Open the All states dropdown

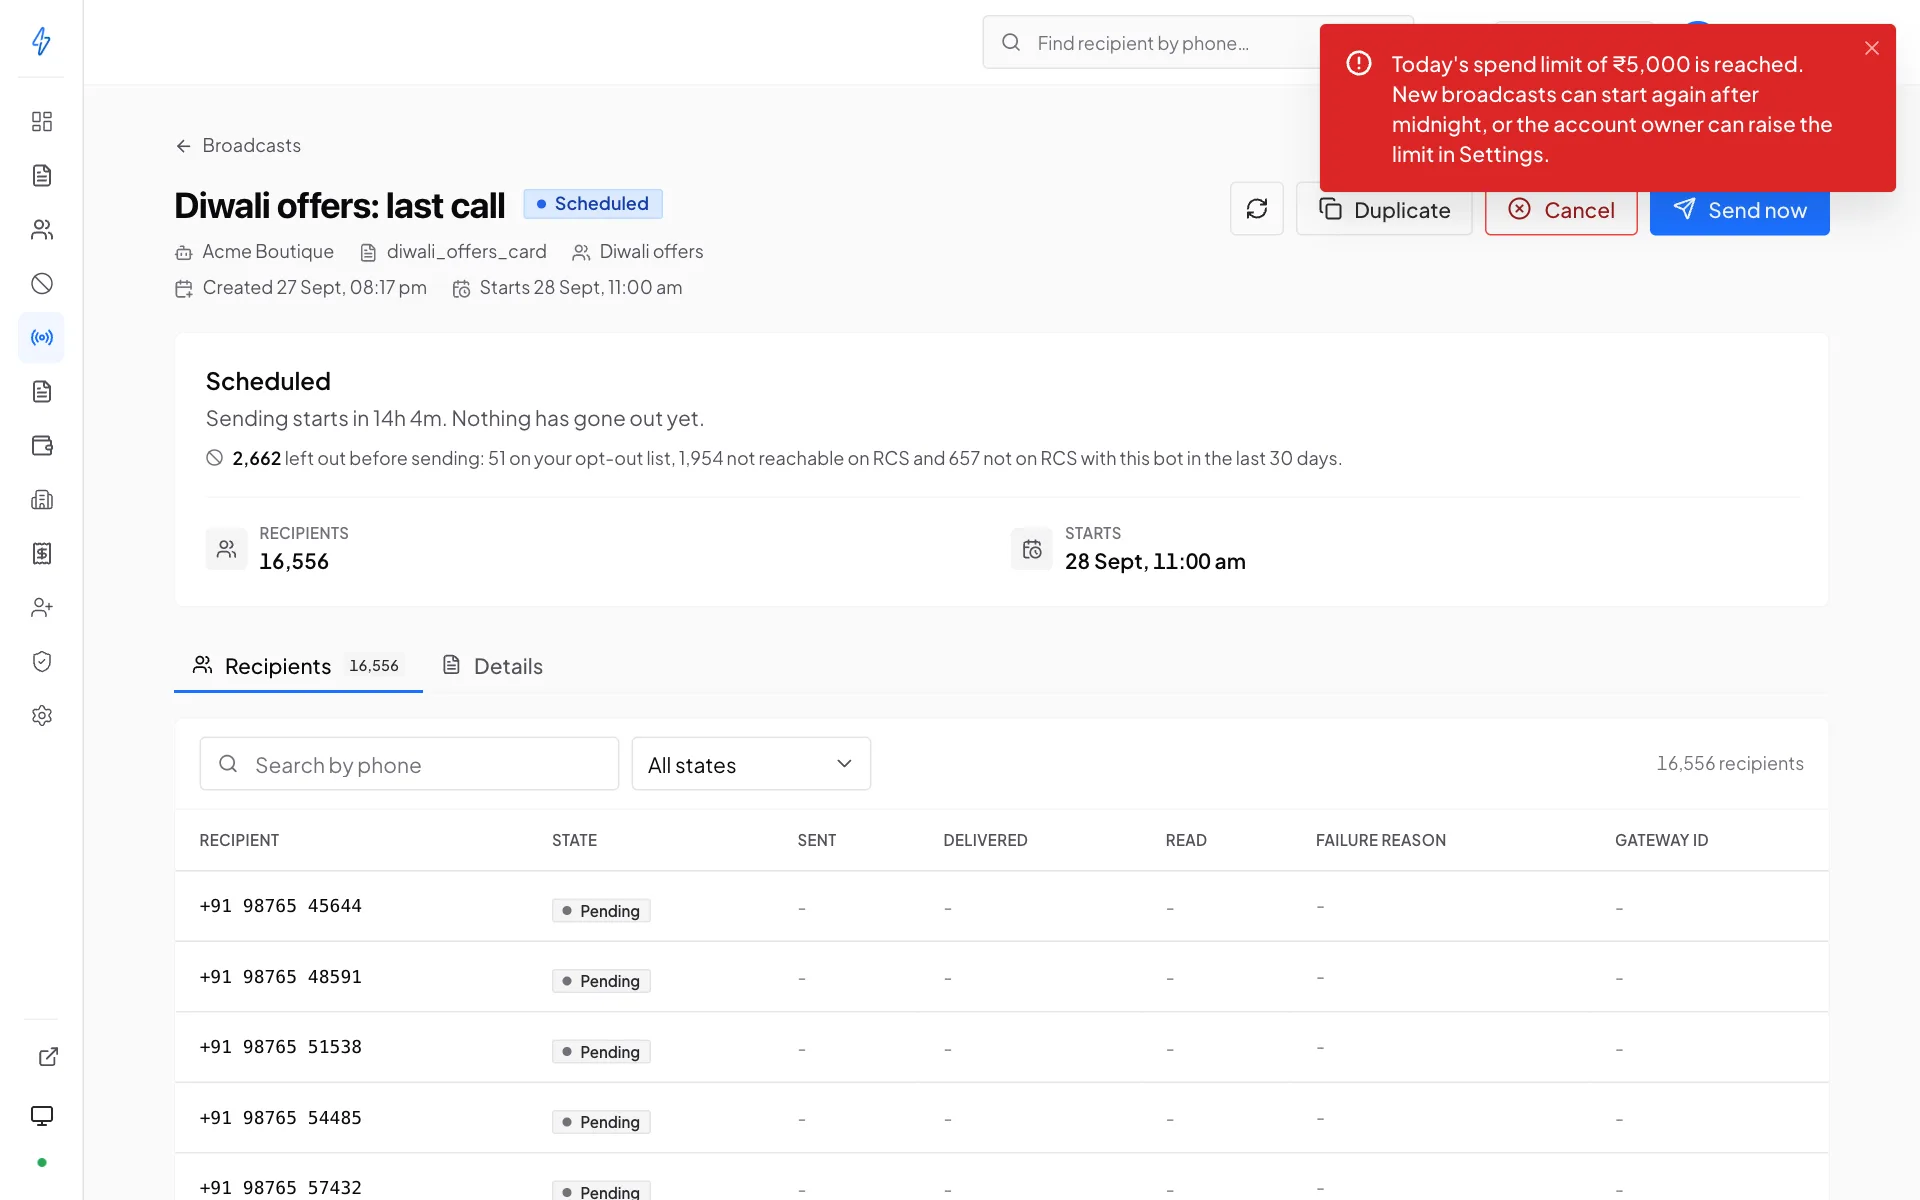pyautogui.click(x=751, y=765)
